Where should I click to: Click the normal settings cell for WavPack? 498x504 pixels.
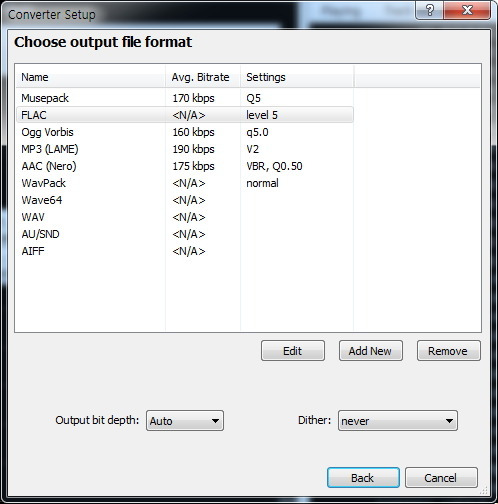pos(262,183)
